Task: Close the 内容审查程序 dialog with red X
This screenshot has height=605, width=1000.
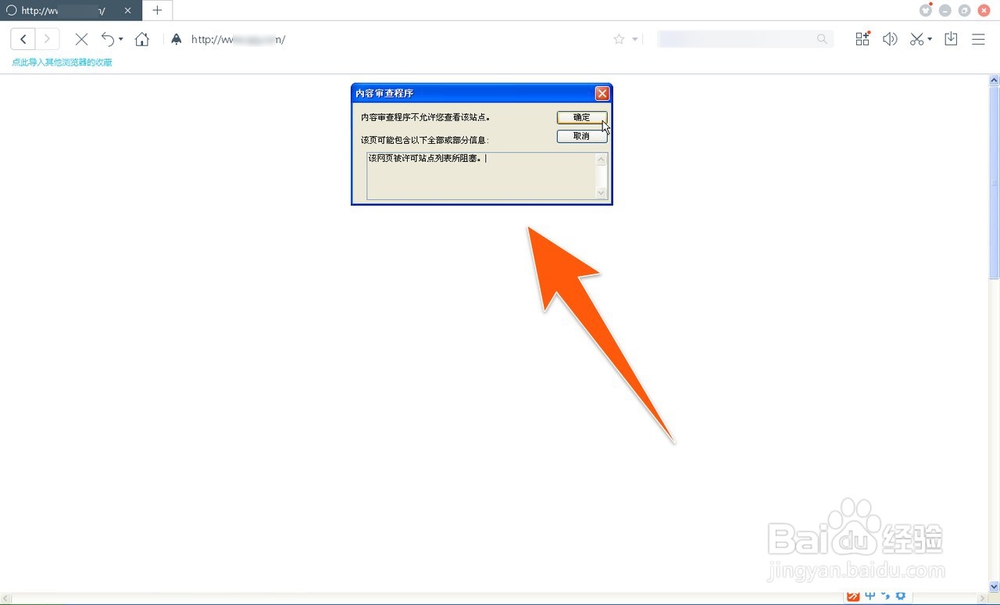Action: (x=602, y=93)
